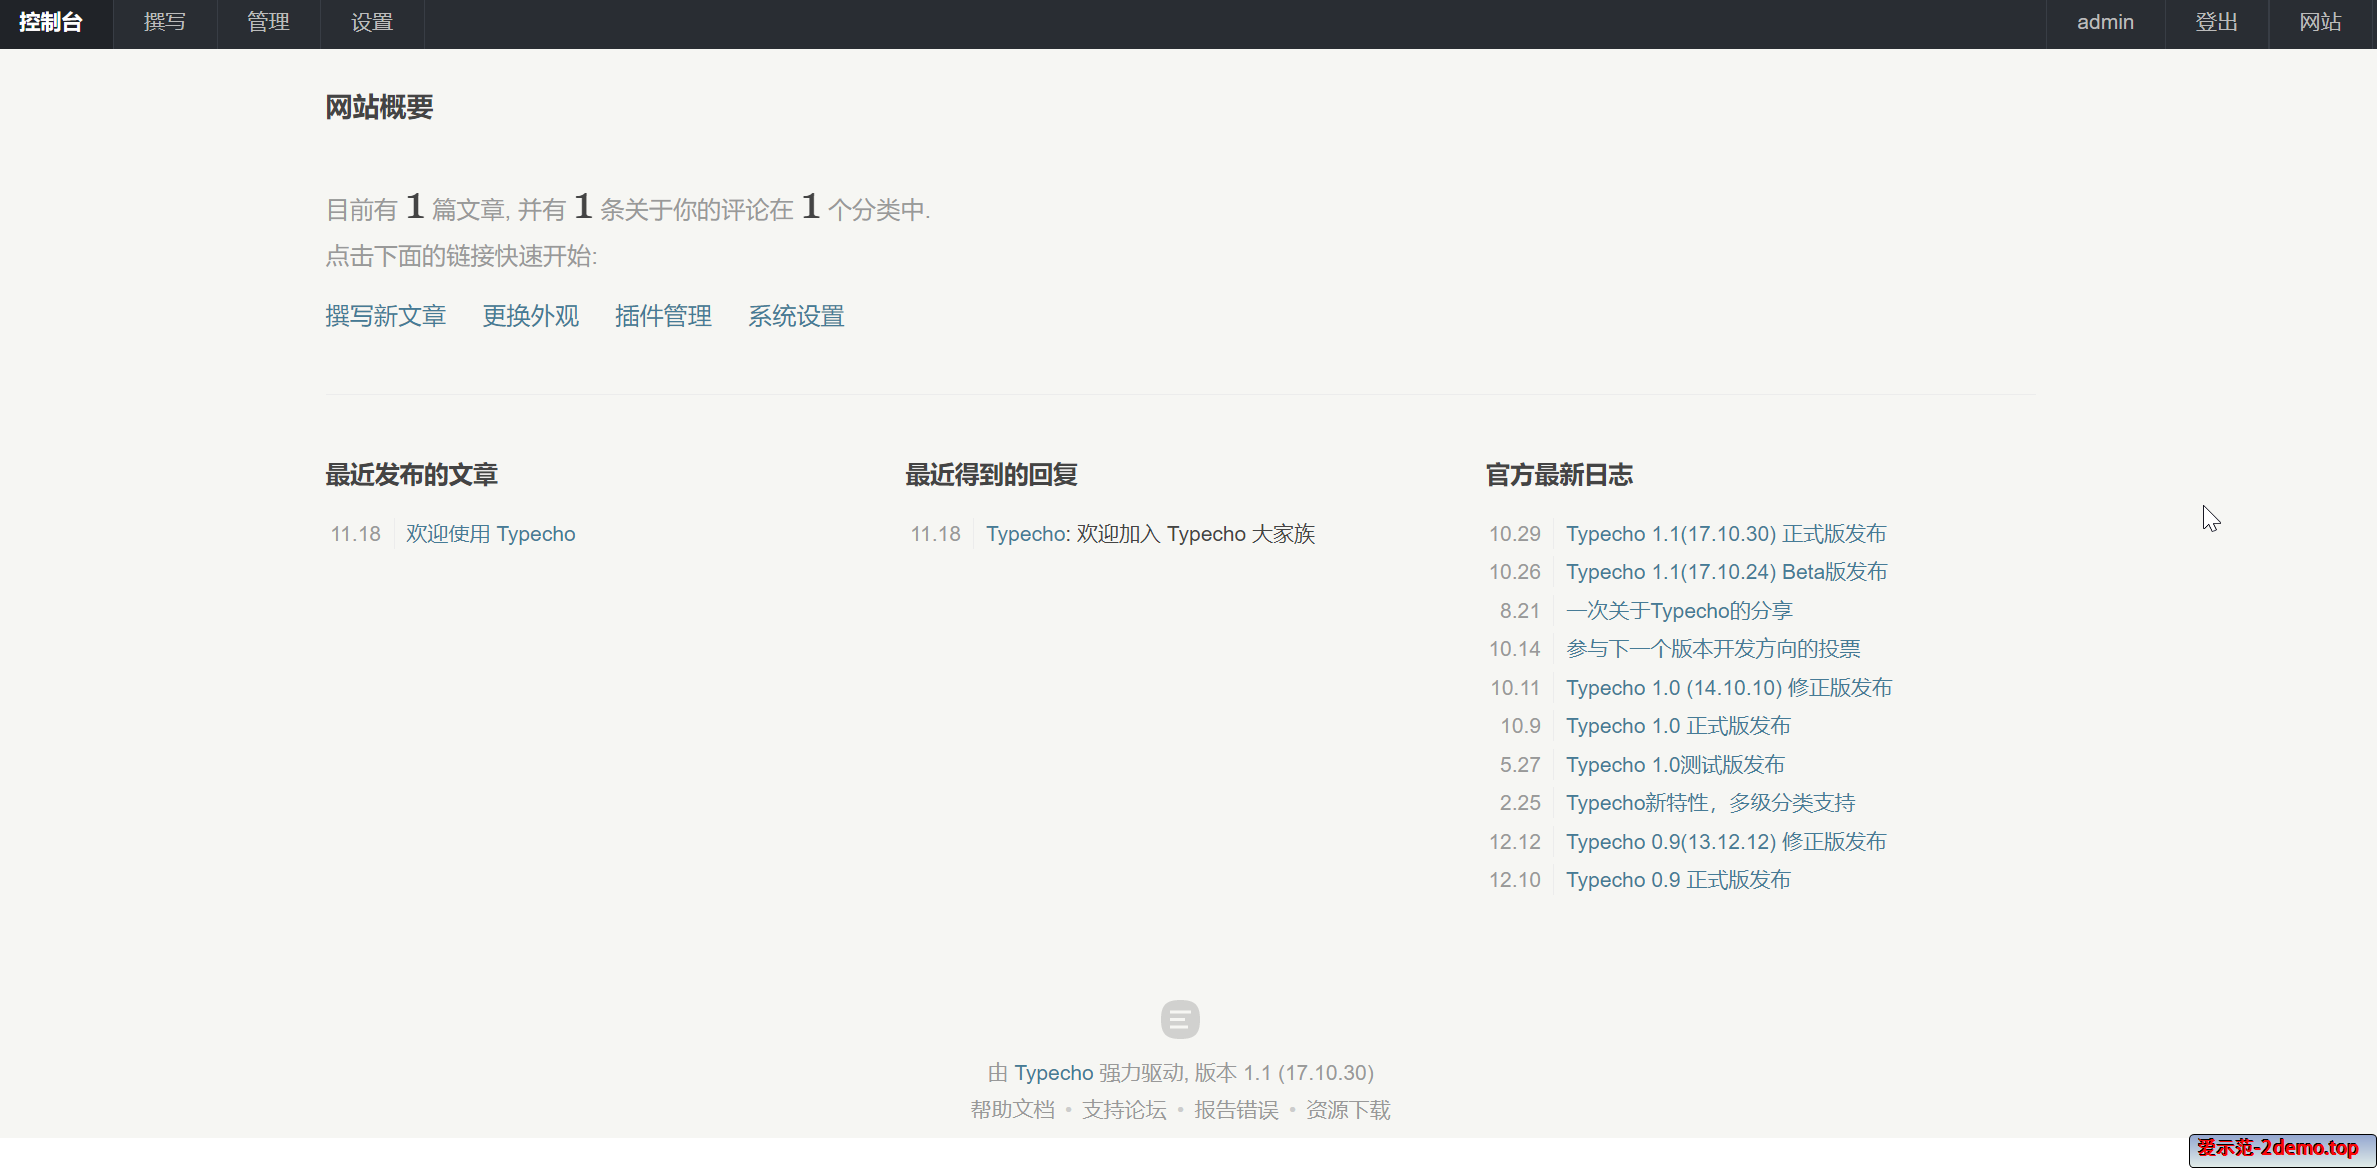Click 登出 to log out
The image size is (2377, 1168).
(2216, 22)
